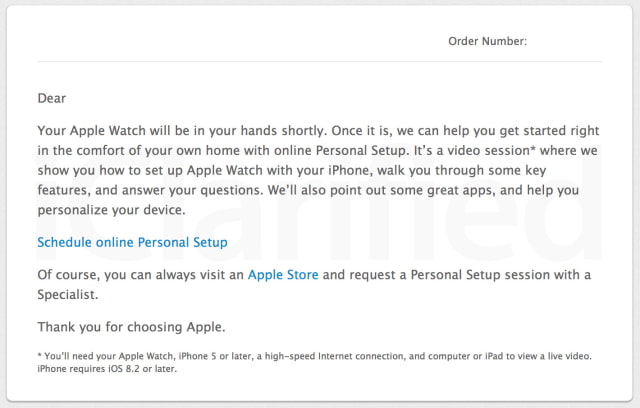Viewport: 640px width, 408px height.
Task: Click the text features, and answer your questions
Action: [x=150, y=190]
